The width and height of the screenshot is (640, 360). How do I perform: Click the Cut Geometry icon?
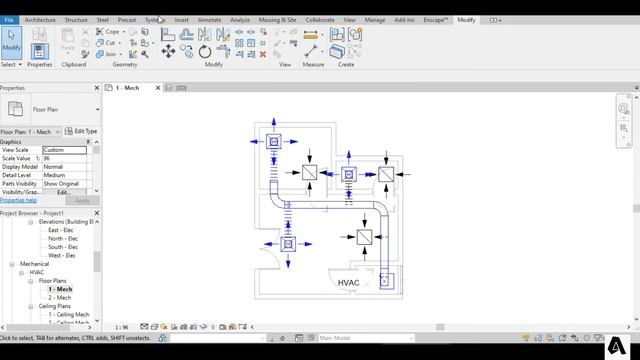coord(100,43)
